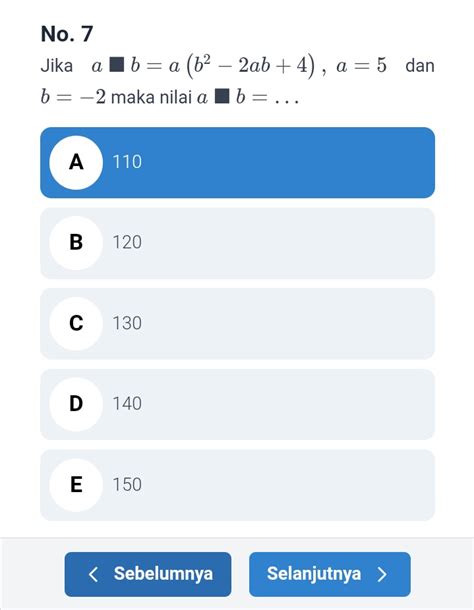Select answer option A circle
The image size is (474, 610).
coord(76,163)
